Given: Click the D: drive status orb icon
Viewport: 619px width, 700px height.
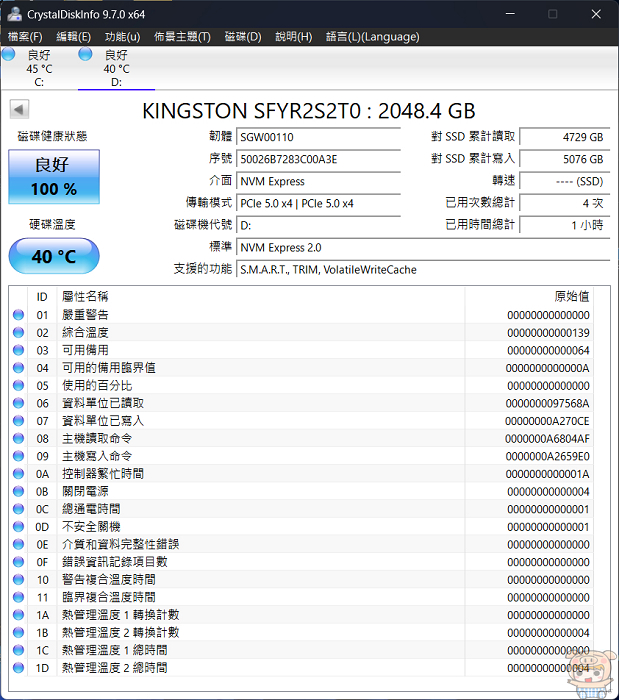Looking at the screenshot, I should coord(85,54).
